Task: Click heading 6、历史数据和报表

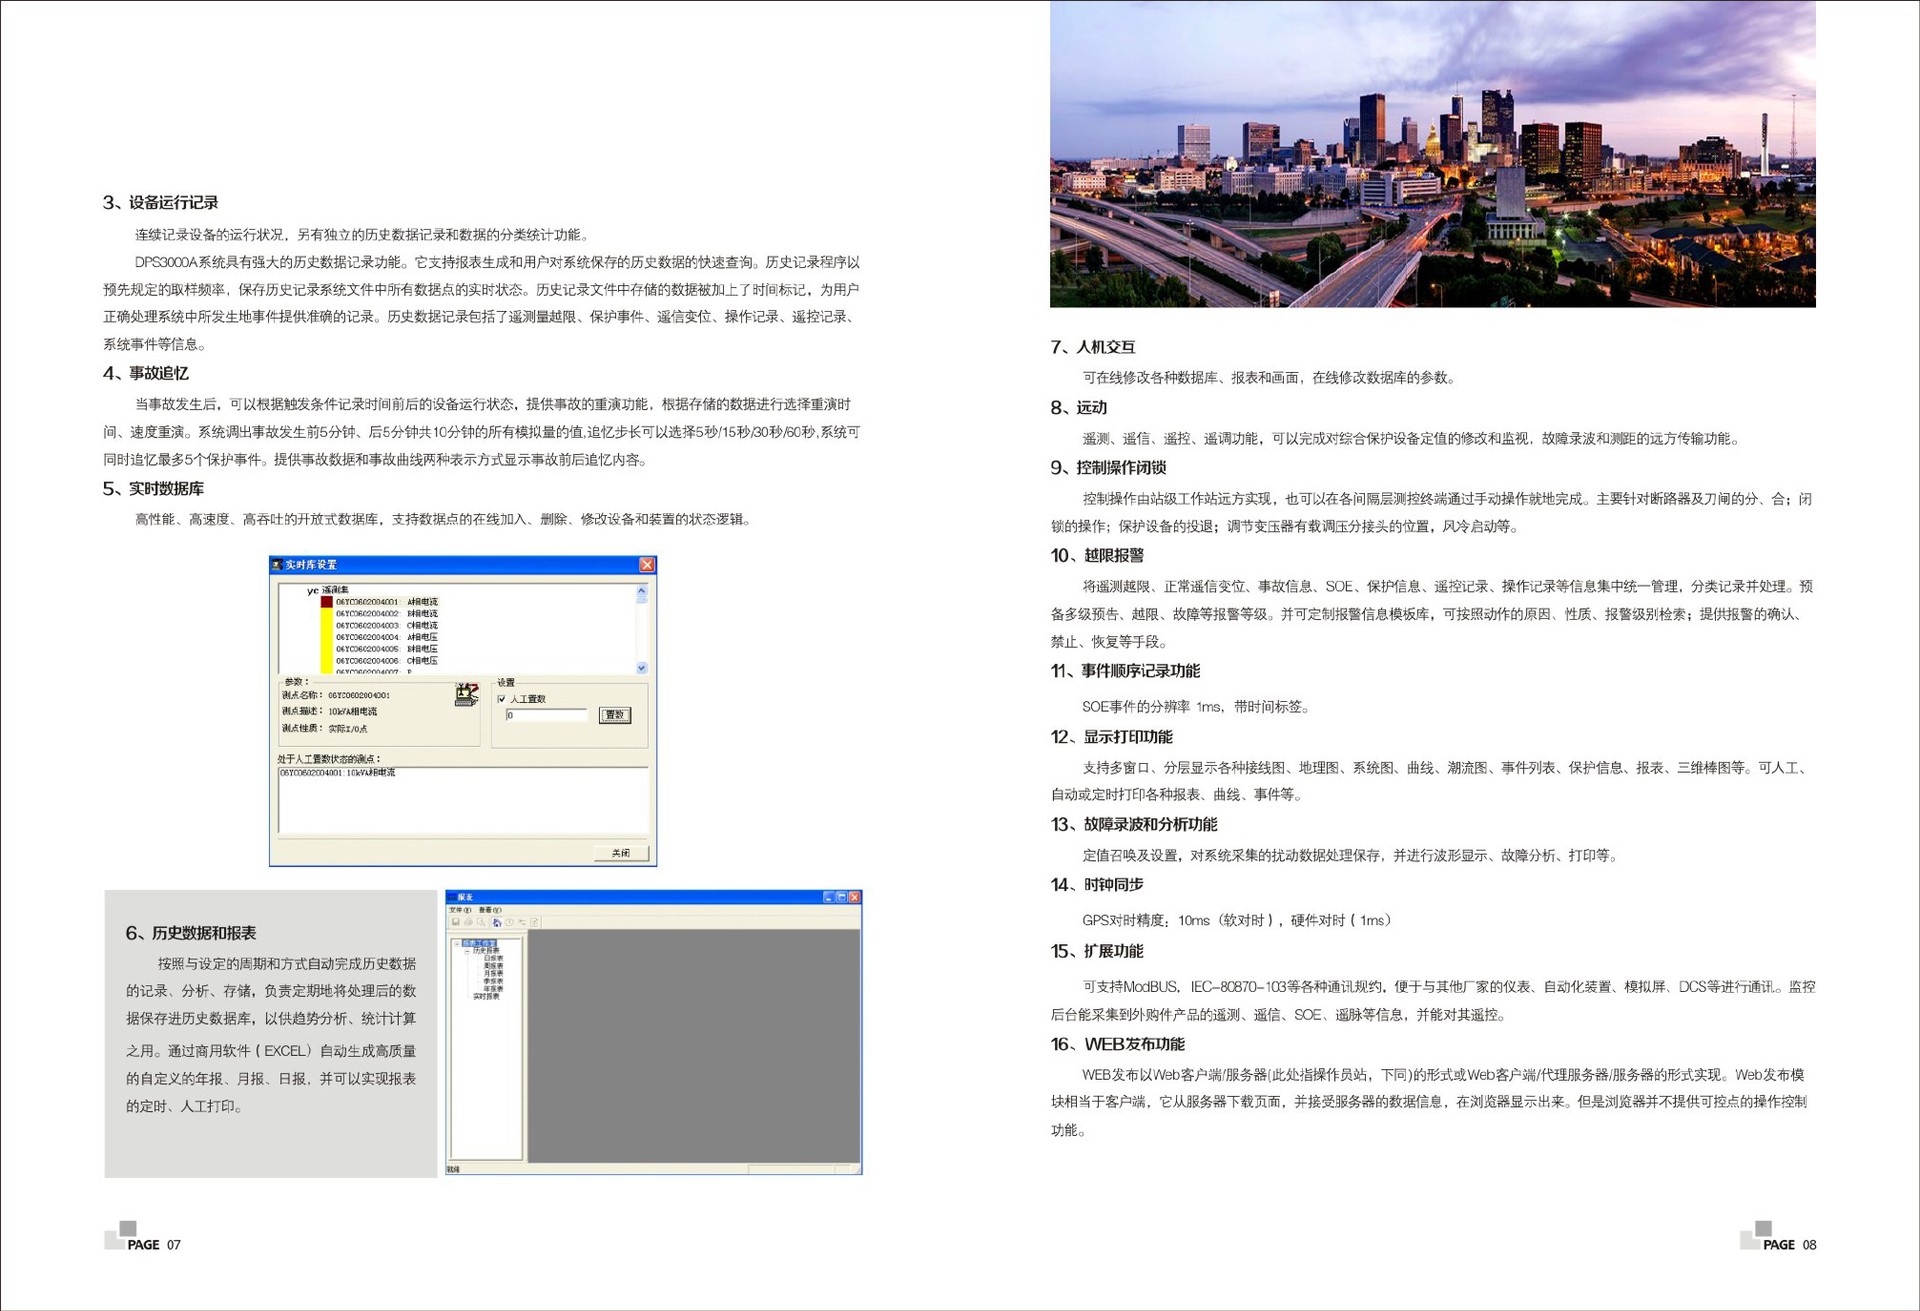Action: point(191,933)
